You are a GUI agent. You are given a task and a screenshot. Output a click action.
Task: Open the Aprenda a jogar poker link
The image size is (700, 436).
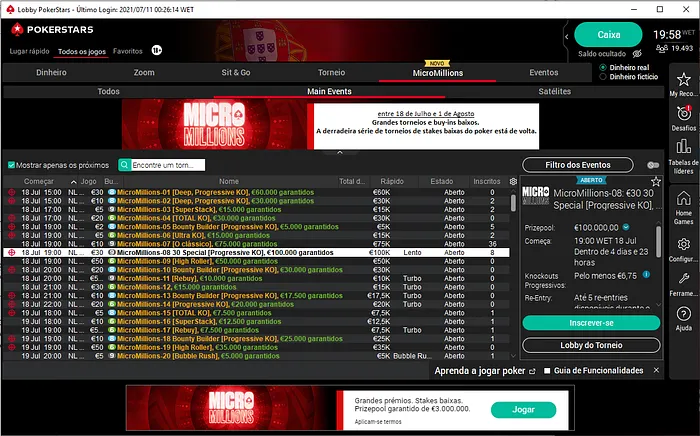(479, 371)
